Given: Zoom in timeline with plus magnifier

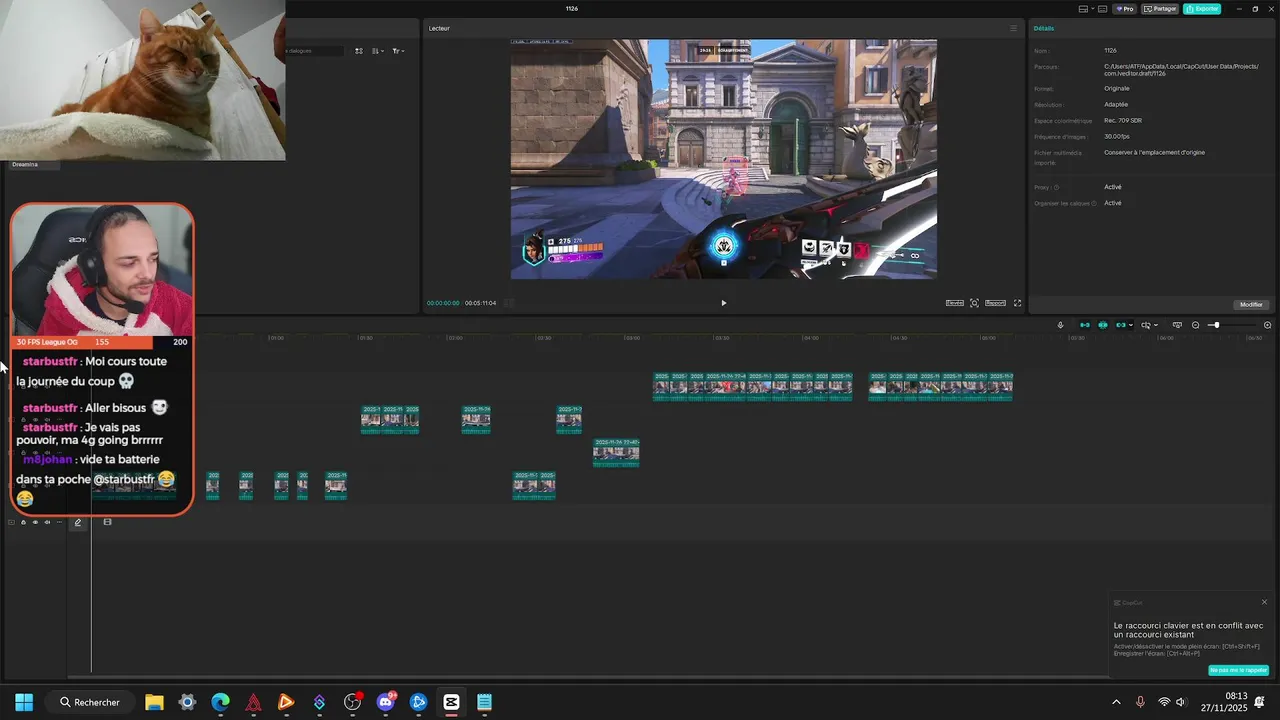Looking at the screenshot, I should pyautogui.click(x=1267, y=325).
